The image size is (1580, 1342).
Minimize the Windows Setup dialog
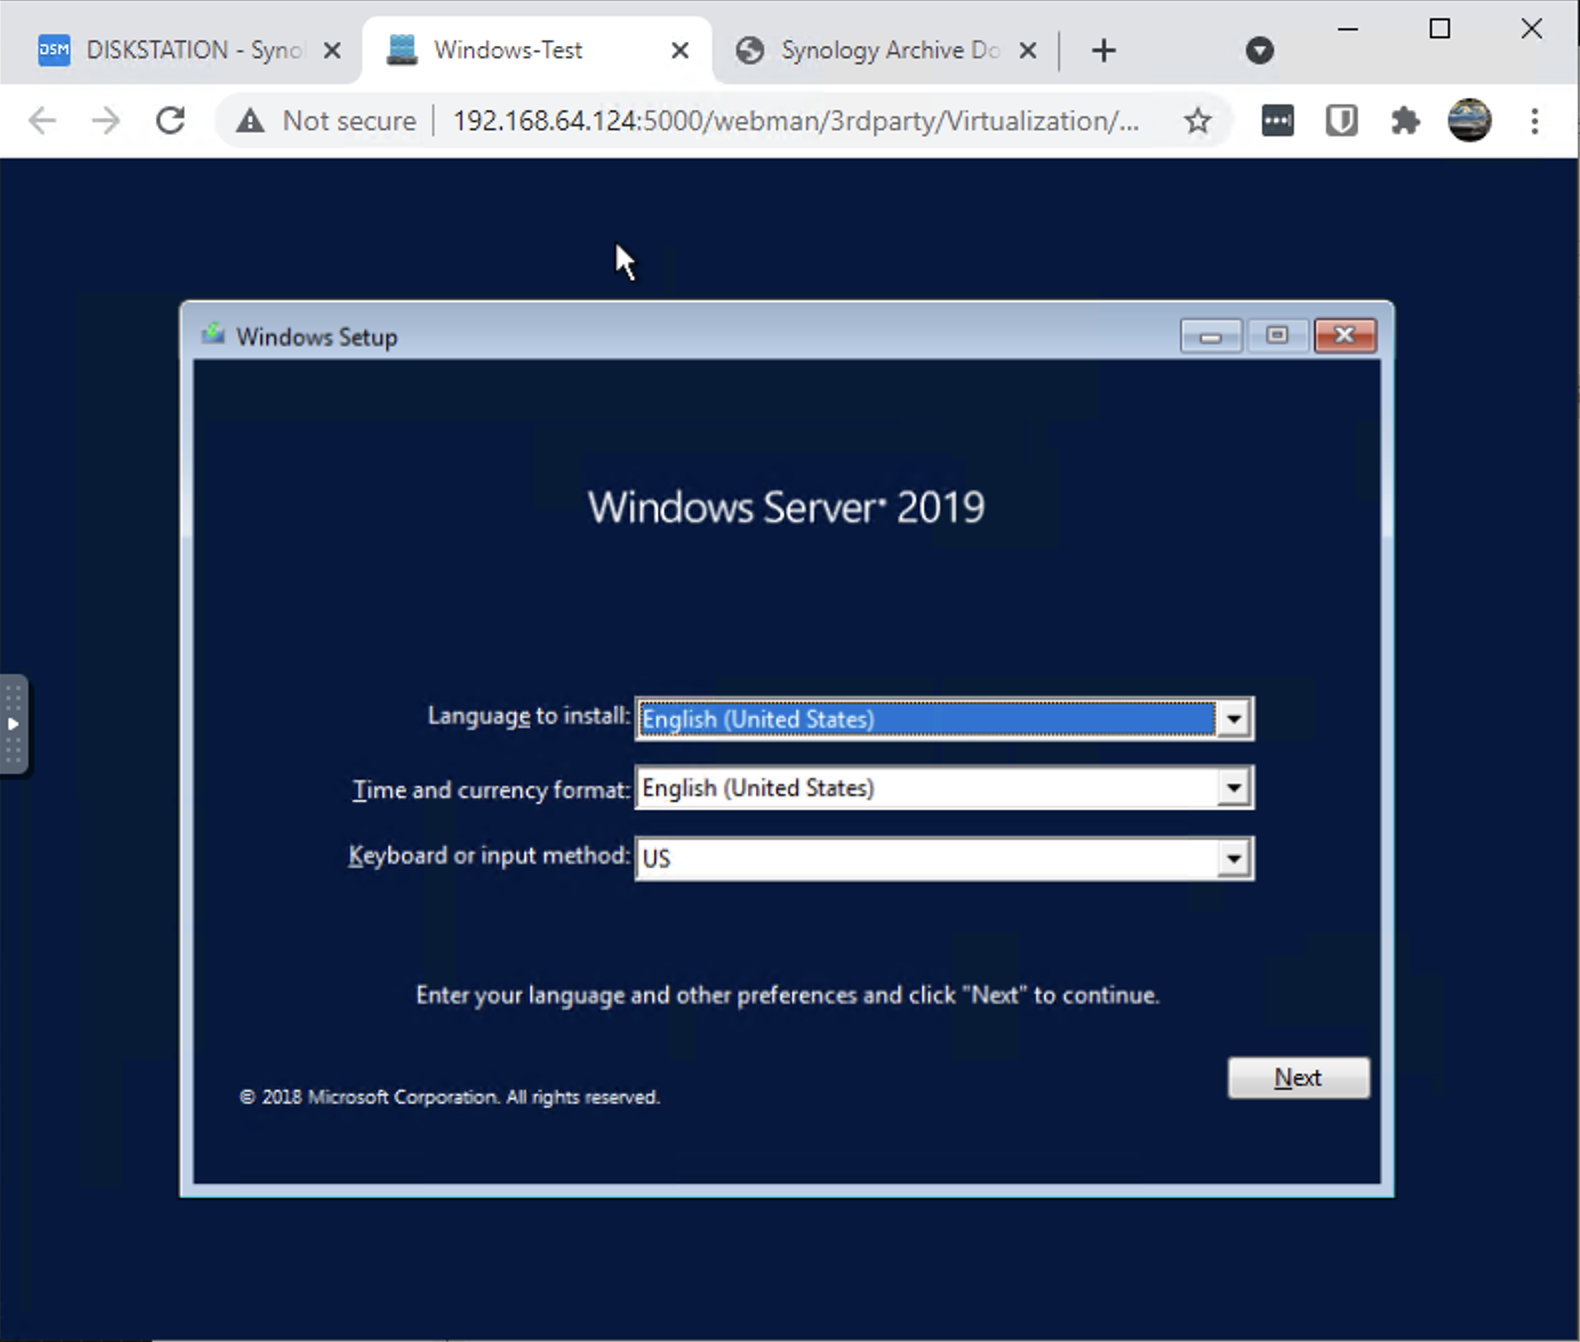(x=1211, y=336)
